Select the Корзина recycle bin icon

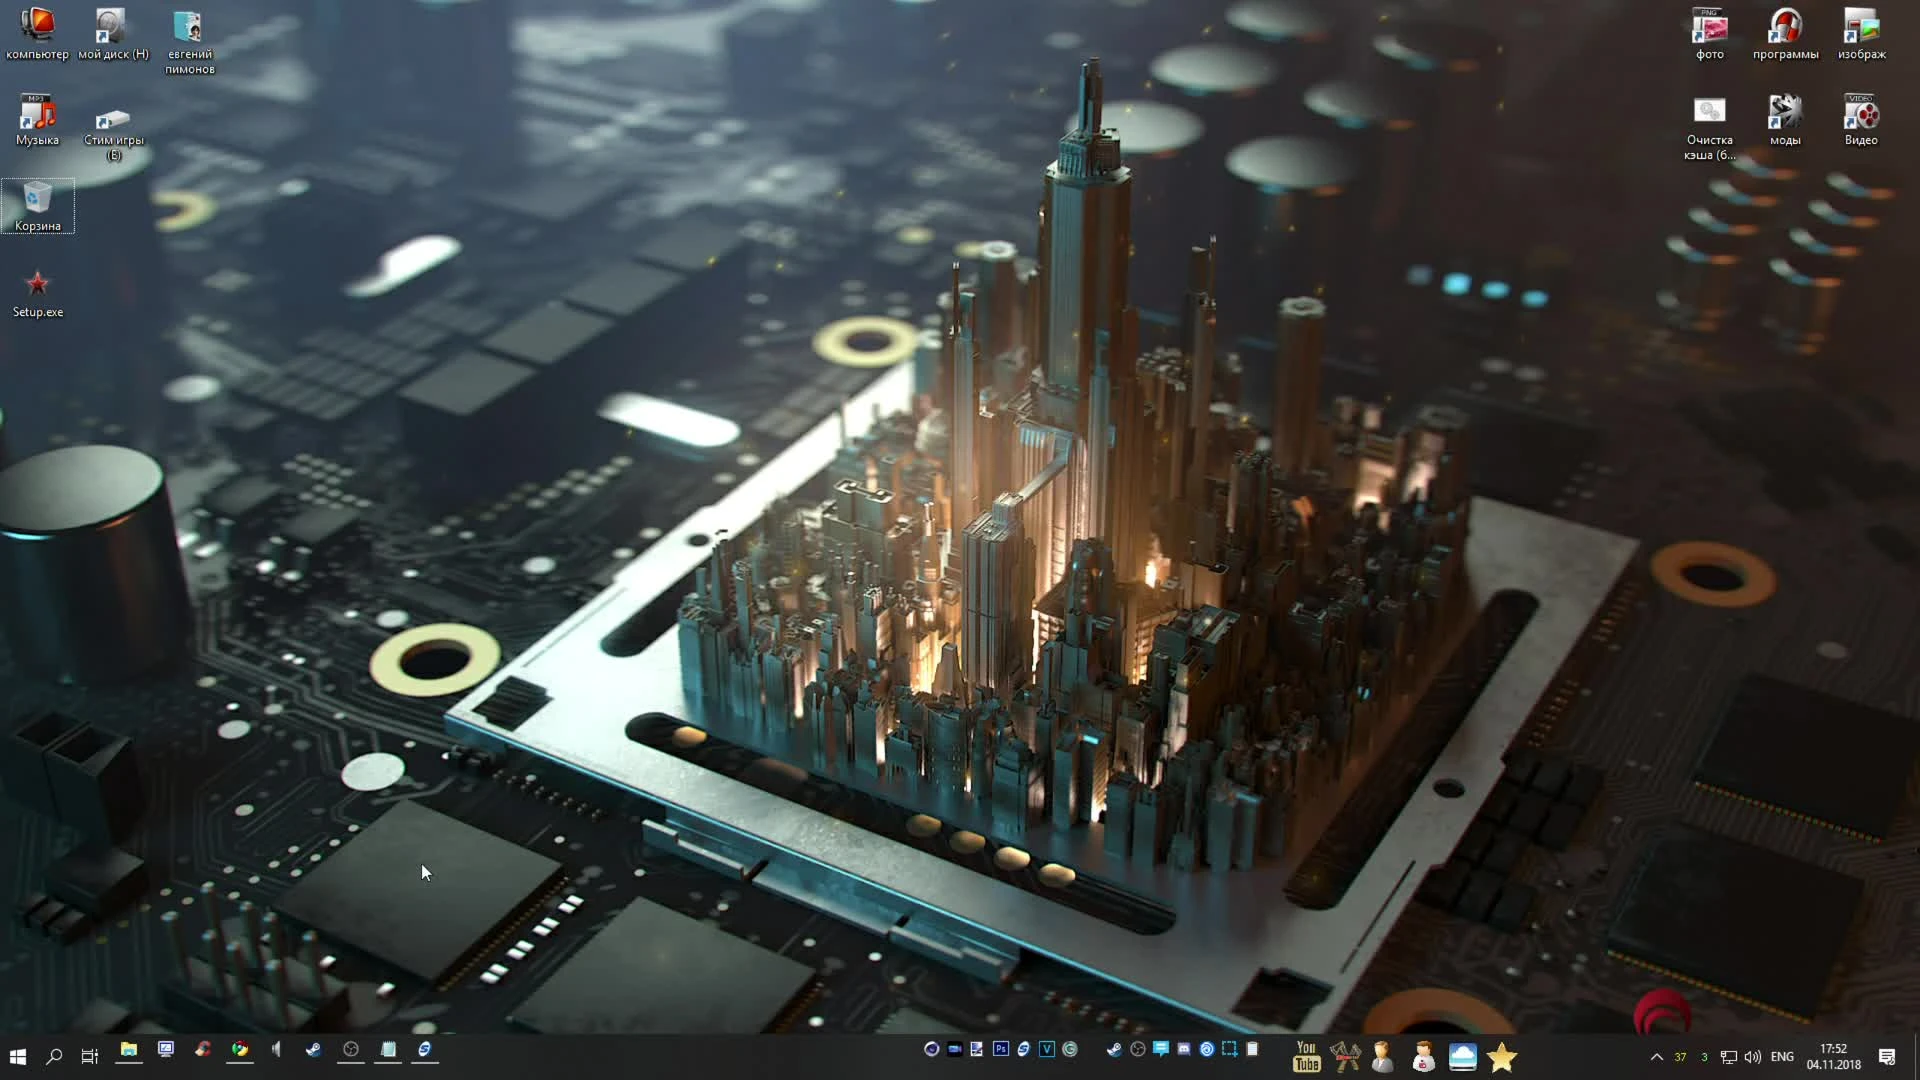tap(38, 206)
